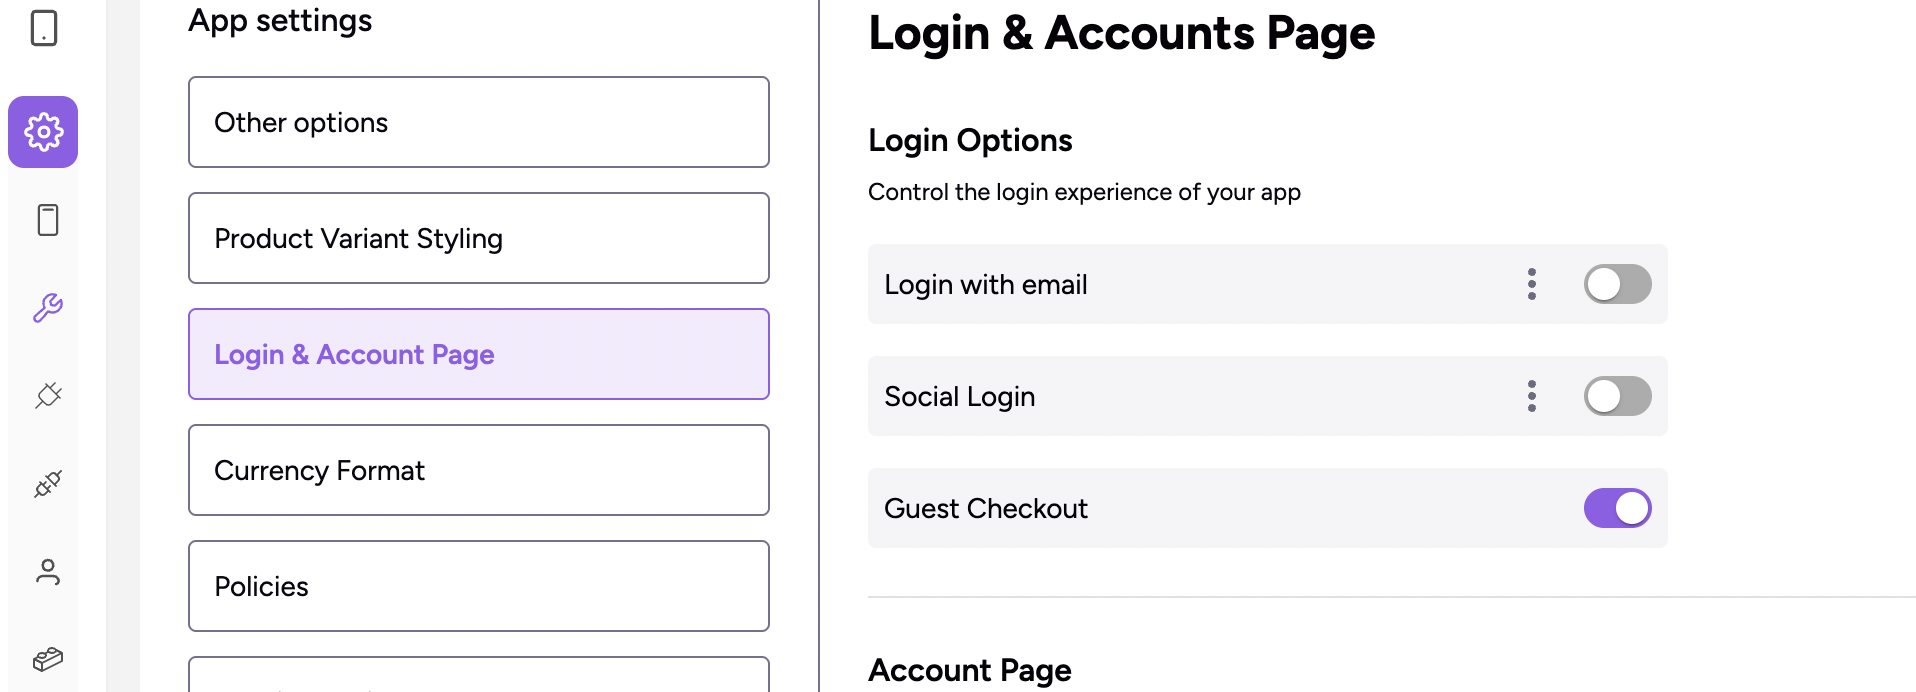The height and width of the screenshot is (692, 1916).
Task: Open the connected plugs sidebar icon
Action: (x=47, y=484)
